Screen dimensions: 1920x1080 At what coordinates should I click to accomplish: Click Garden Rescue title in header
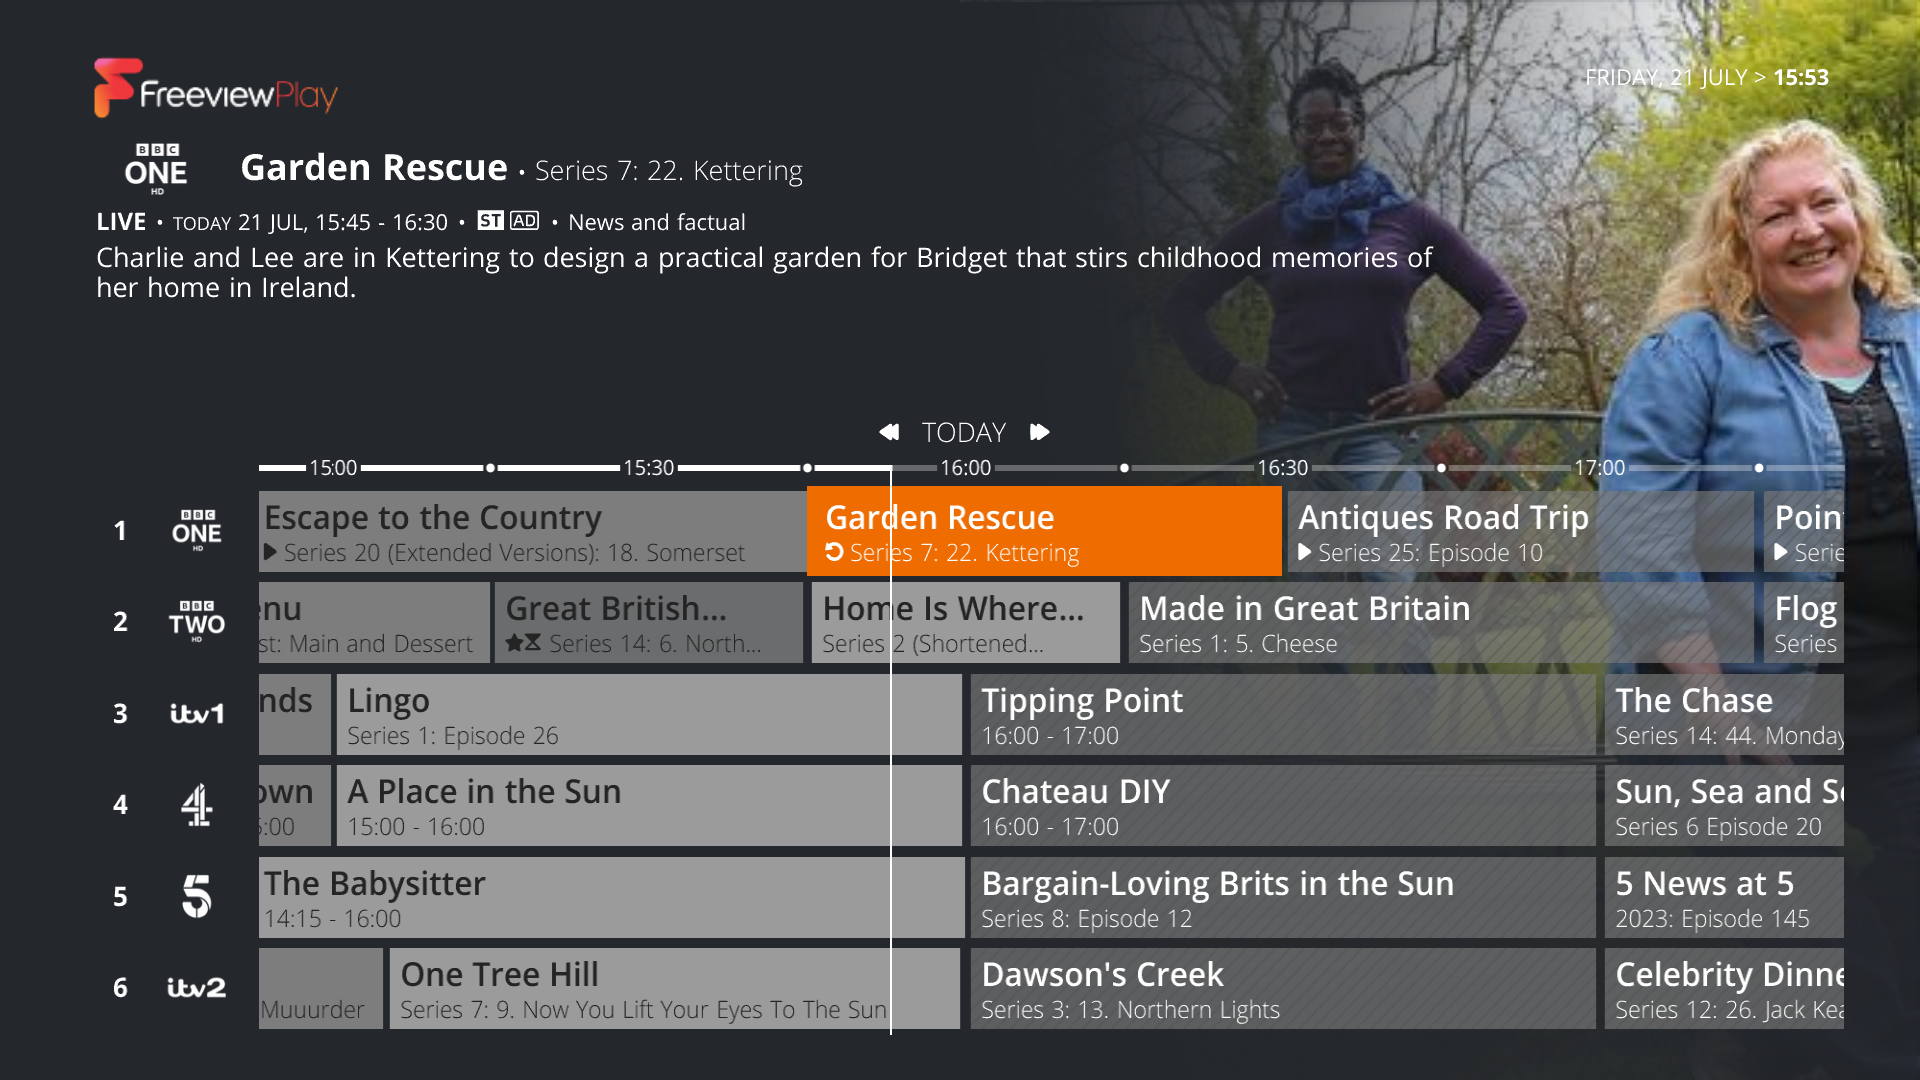click(374, 168)
